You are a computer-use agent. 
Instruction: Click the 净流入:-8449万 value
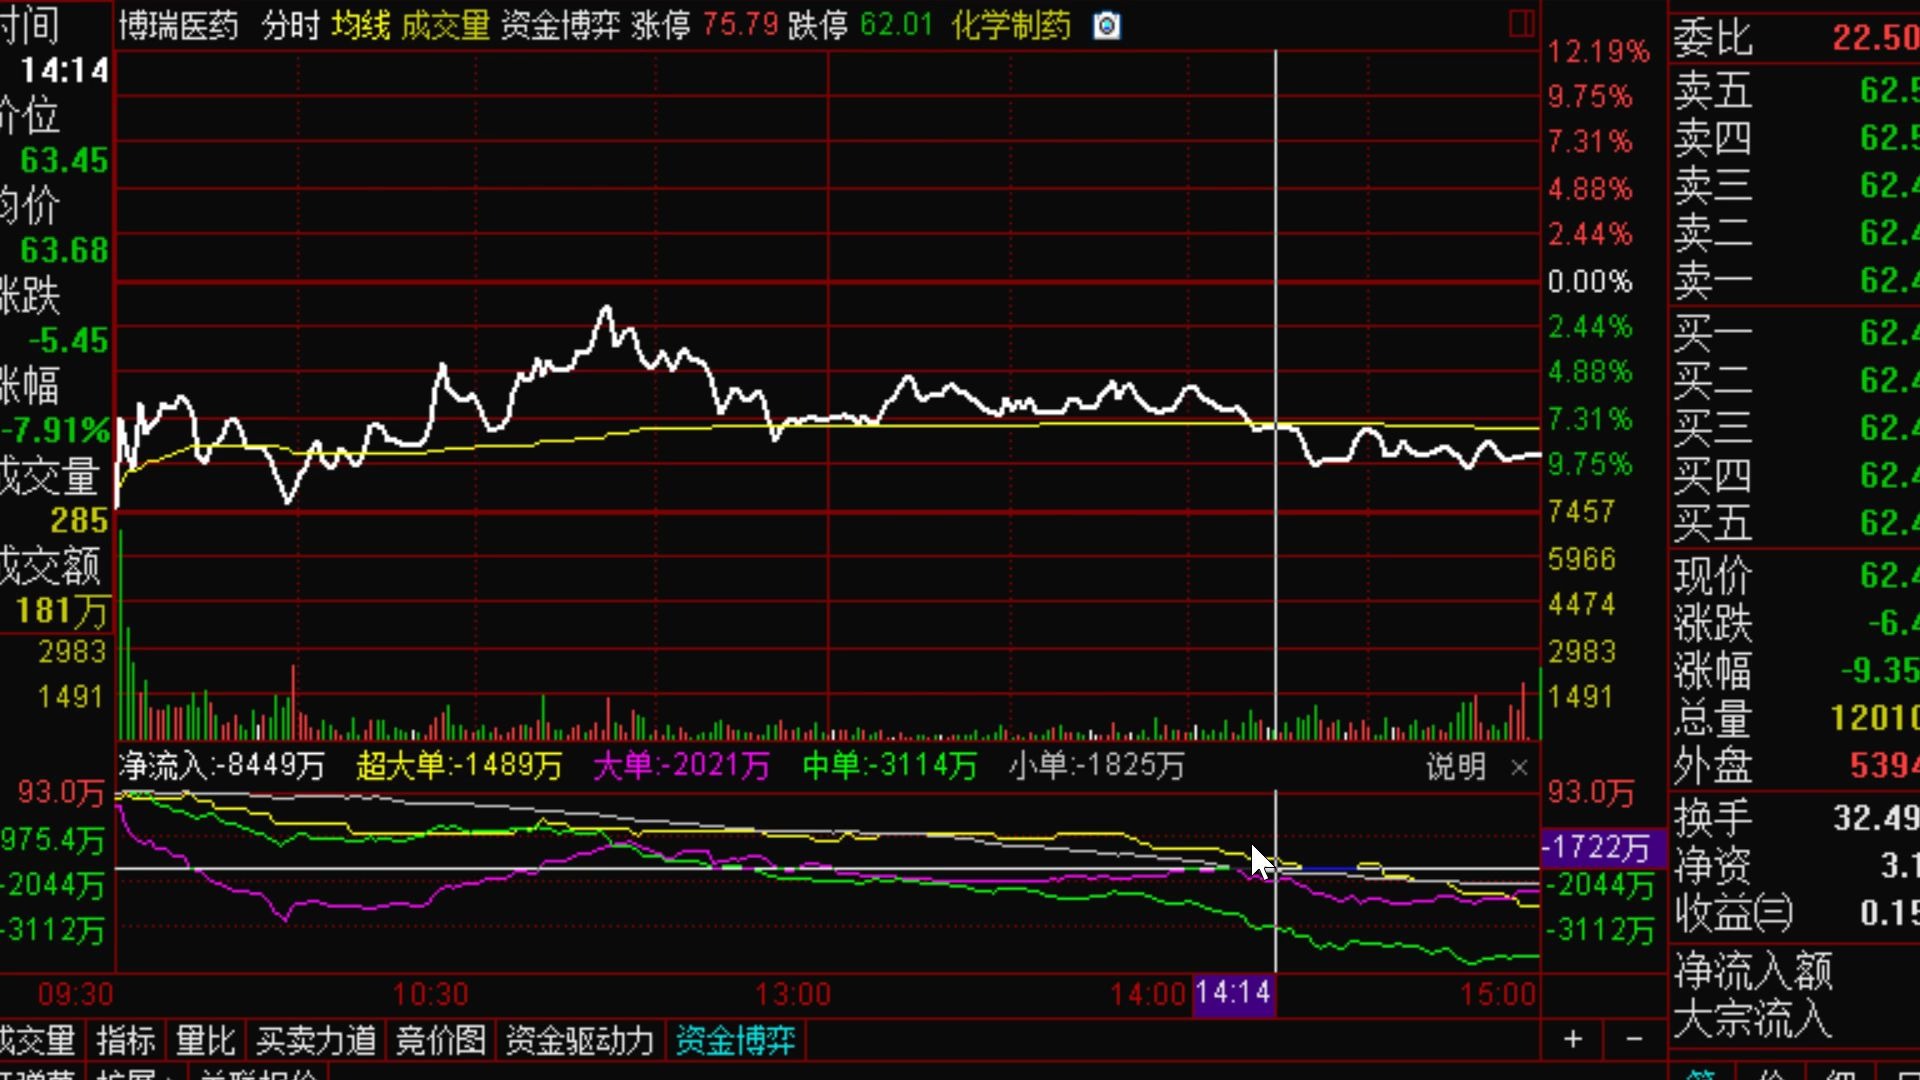point(222,766)
